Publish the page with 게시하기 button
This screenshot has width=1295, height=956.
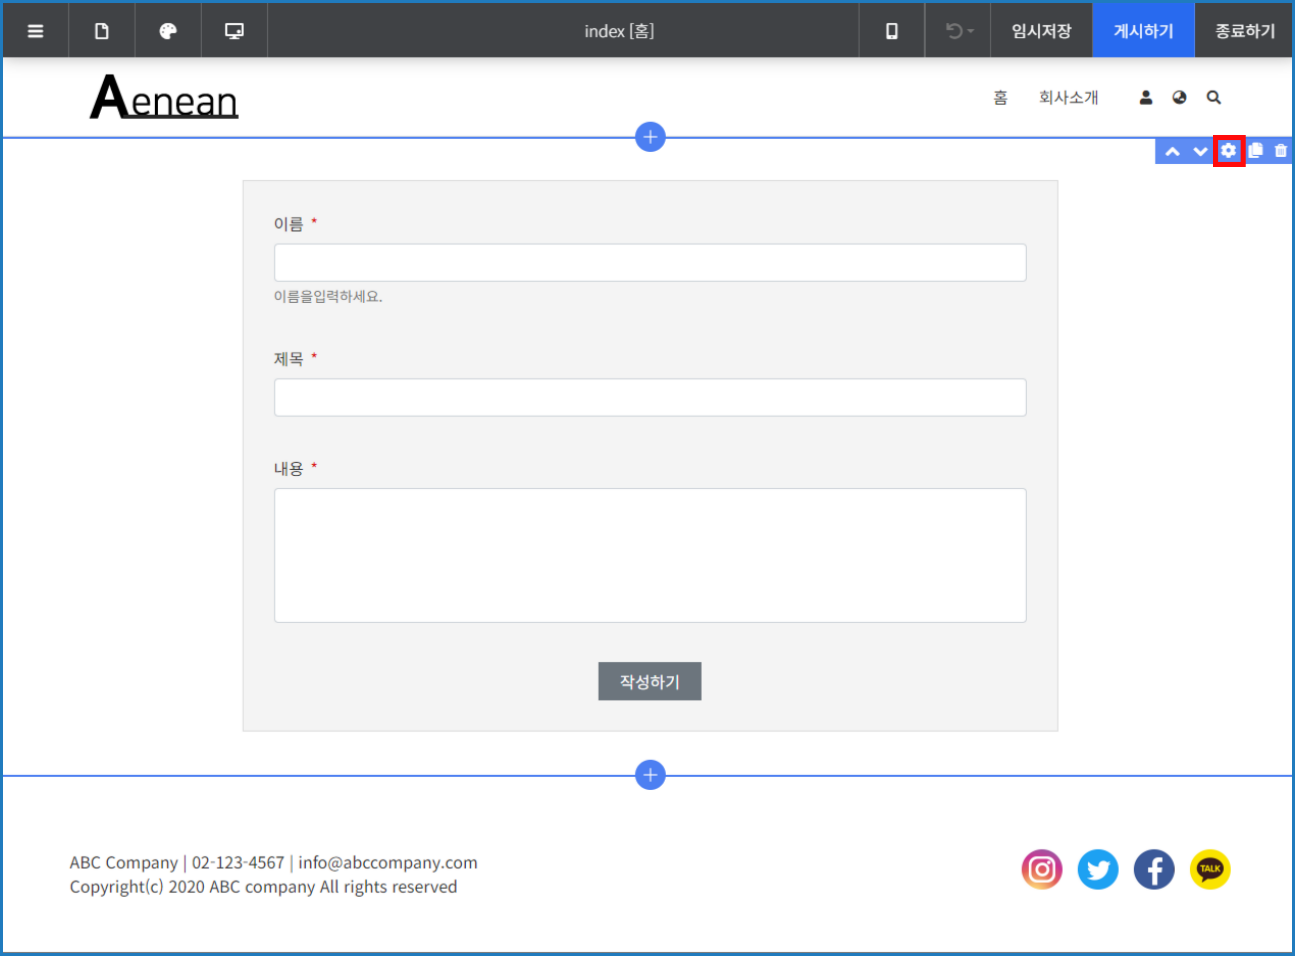[x=1143, y=30]
